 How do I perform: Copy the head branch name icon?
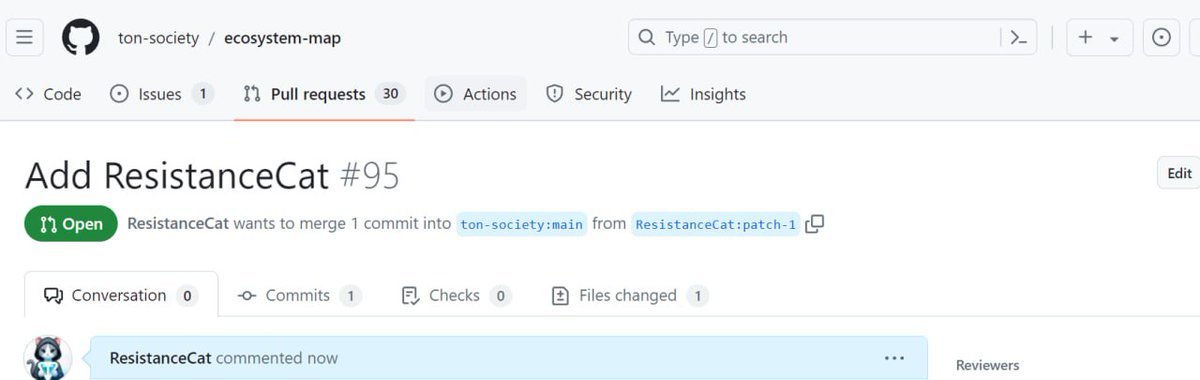tap(815, 224)
